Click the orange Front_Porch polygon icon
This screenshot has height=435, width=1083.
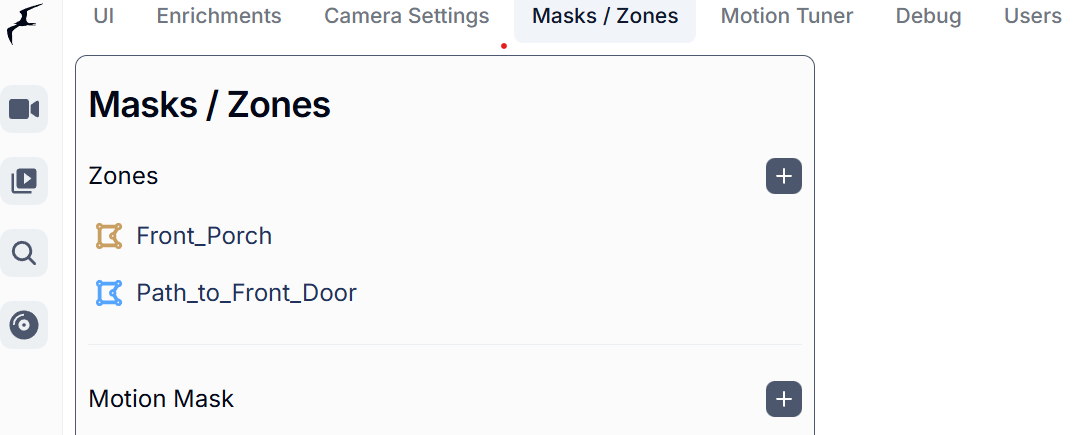[108, 236]
